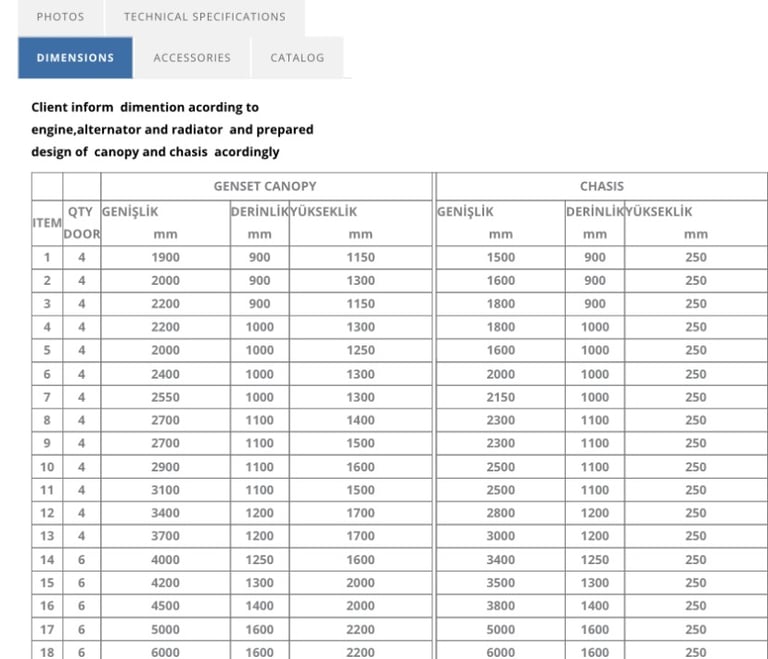768x659 pixels.
Task: Switch to Technical Specifications tab
Action: (x=205, y=17)
